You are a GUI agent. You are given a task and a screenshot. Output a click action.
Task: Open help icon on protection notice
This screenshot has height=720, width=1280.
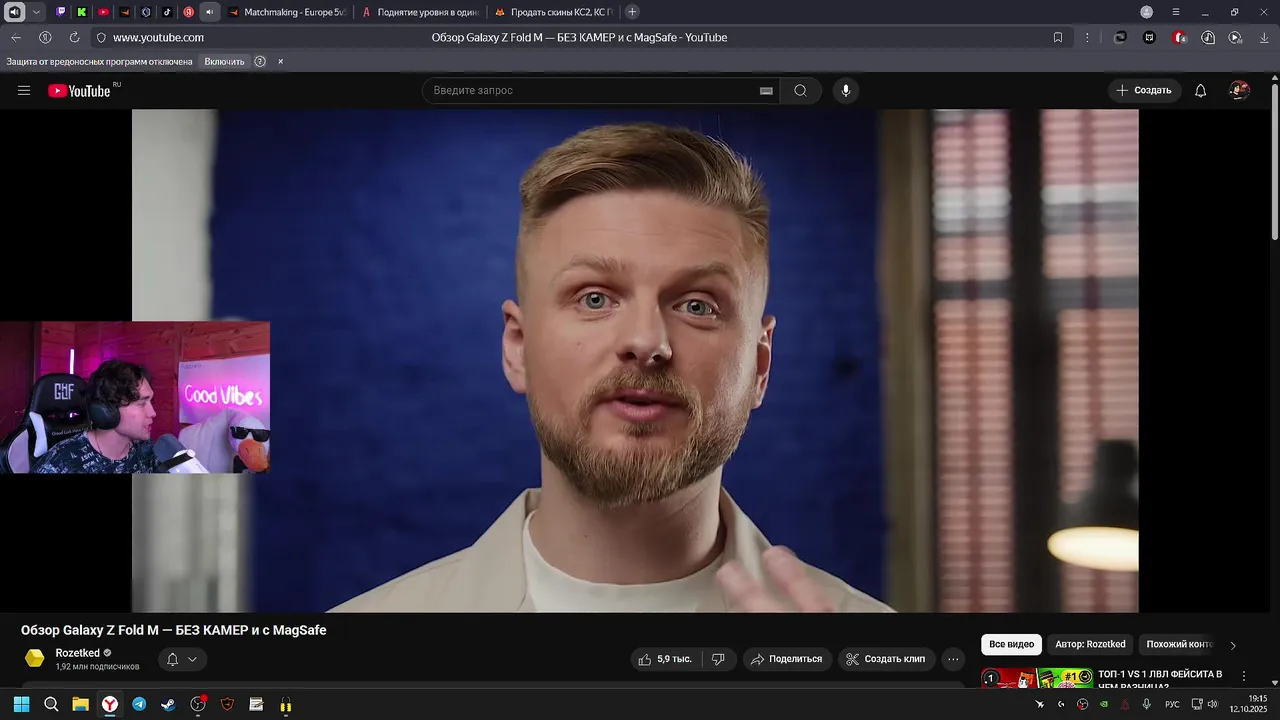point(260,61)
